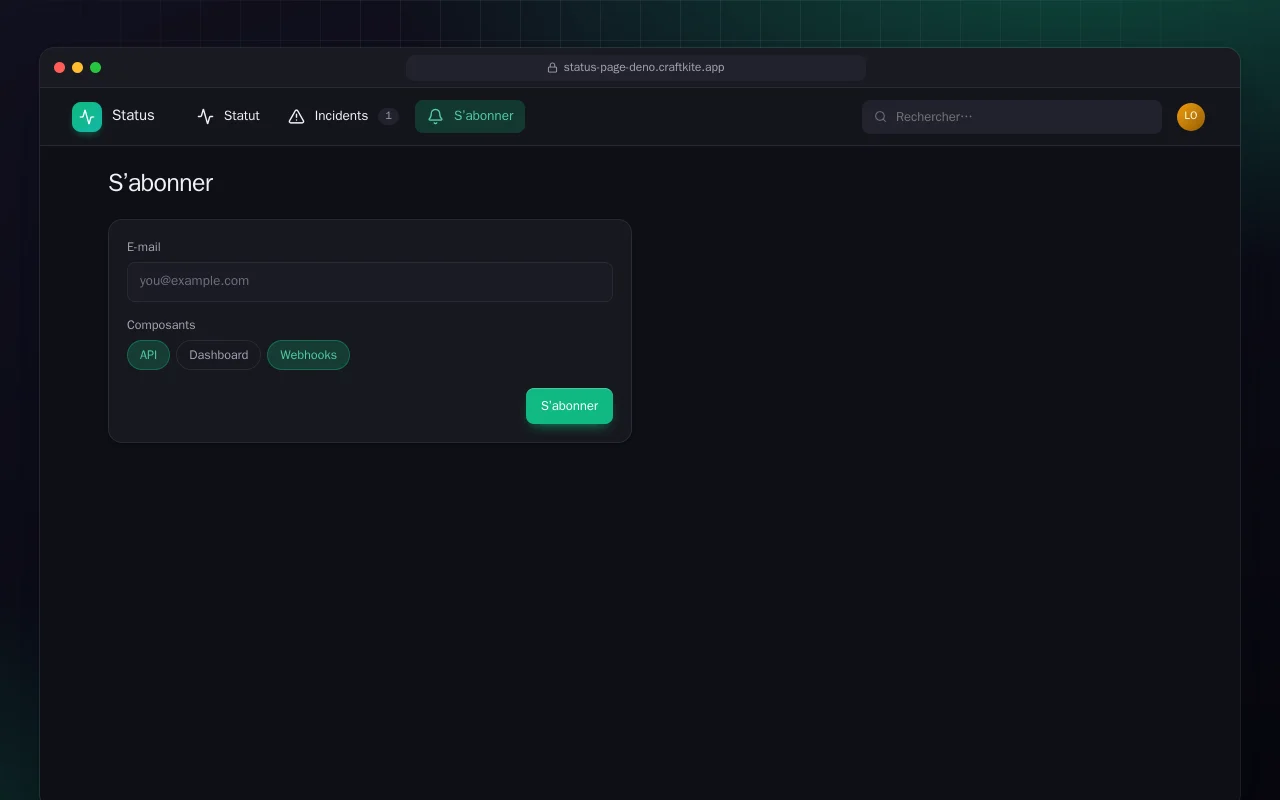The height and width of the screenshot is (800, 1280).
Task: Open the LO user avatar
Action: coord(1191,117)
